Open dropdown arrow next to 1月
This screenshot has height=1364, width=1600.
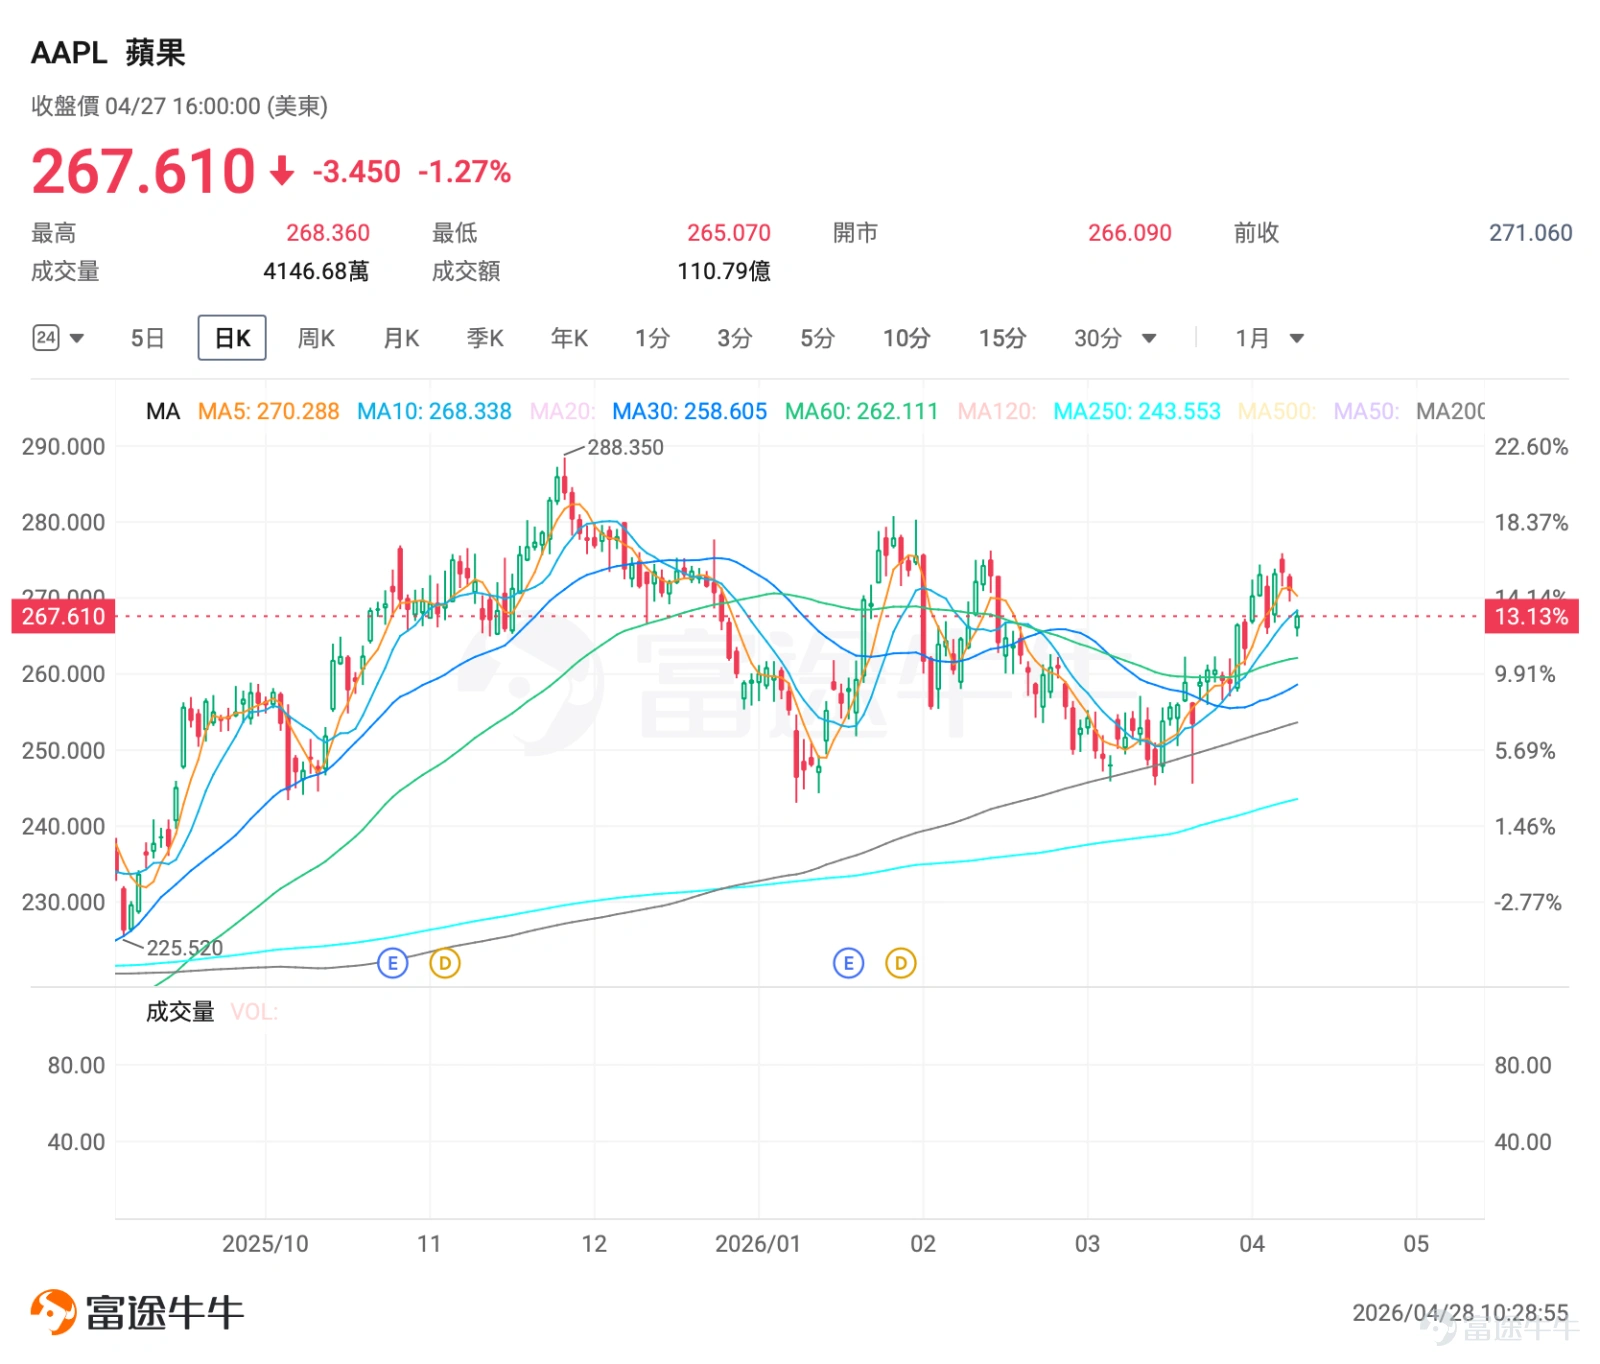[x=1297, y=339]
